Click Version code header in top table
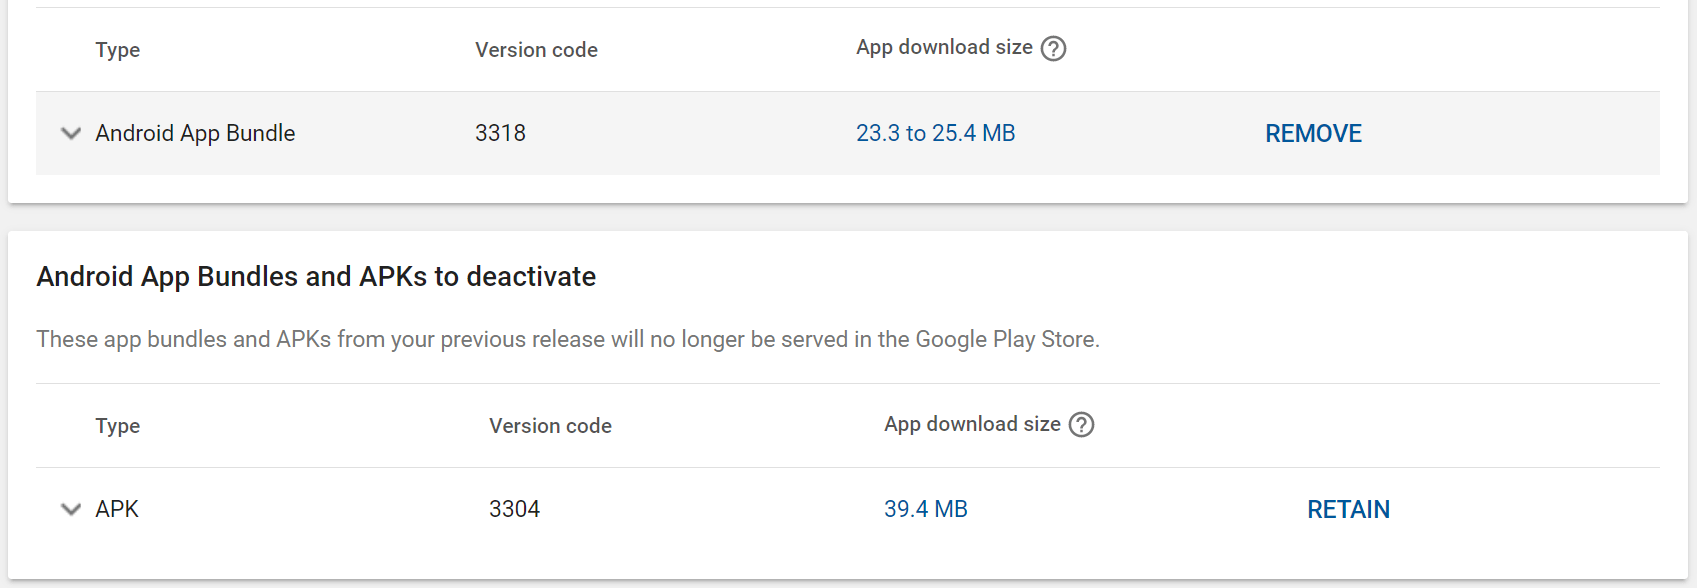The height and width of the screenshot is (588, 1697). pyautogui.click(x=536, y=50)
